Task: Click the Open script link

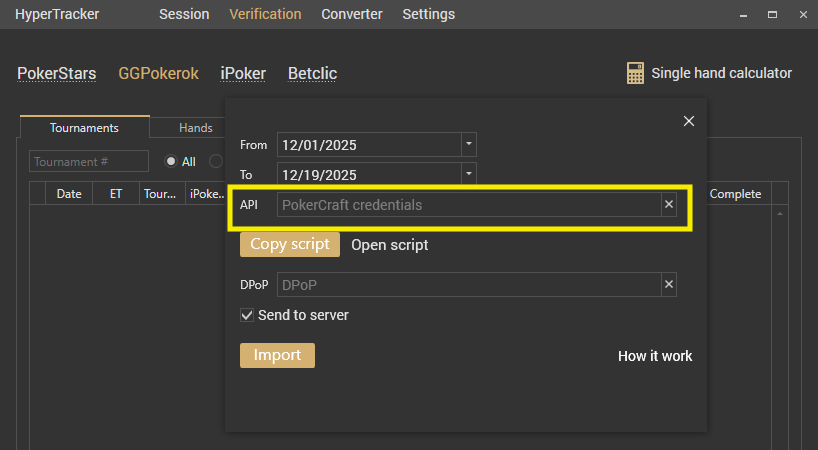Action: (x=390, y=245)
